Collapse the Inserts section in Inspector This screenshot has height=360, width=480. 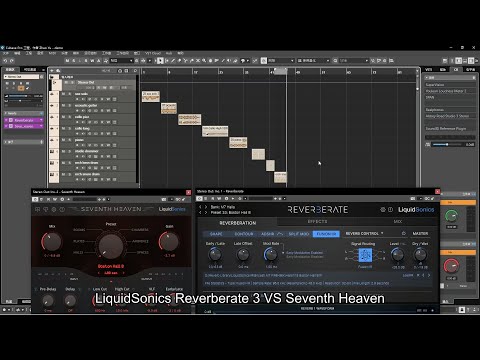point(23,113)
